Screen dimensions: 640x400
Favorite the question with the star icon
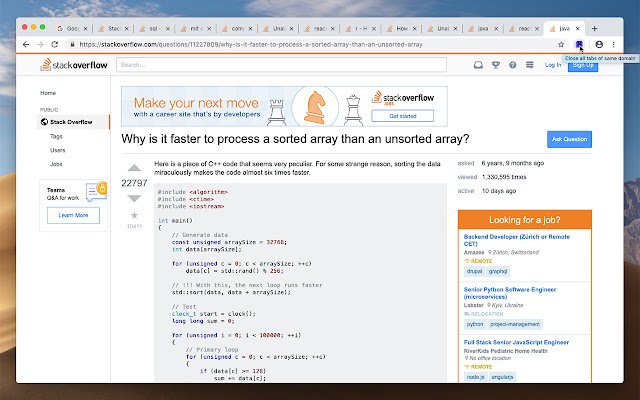(x=134, y=215)
